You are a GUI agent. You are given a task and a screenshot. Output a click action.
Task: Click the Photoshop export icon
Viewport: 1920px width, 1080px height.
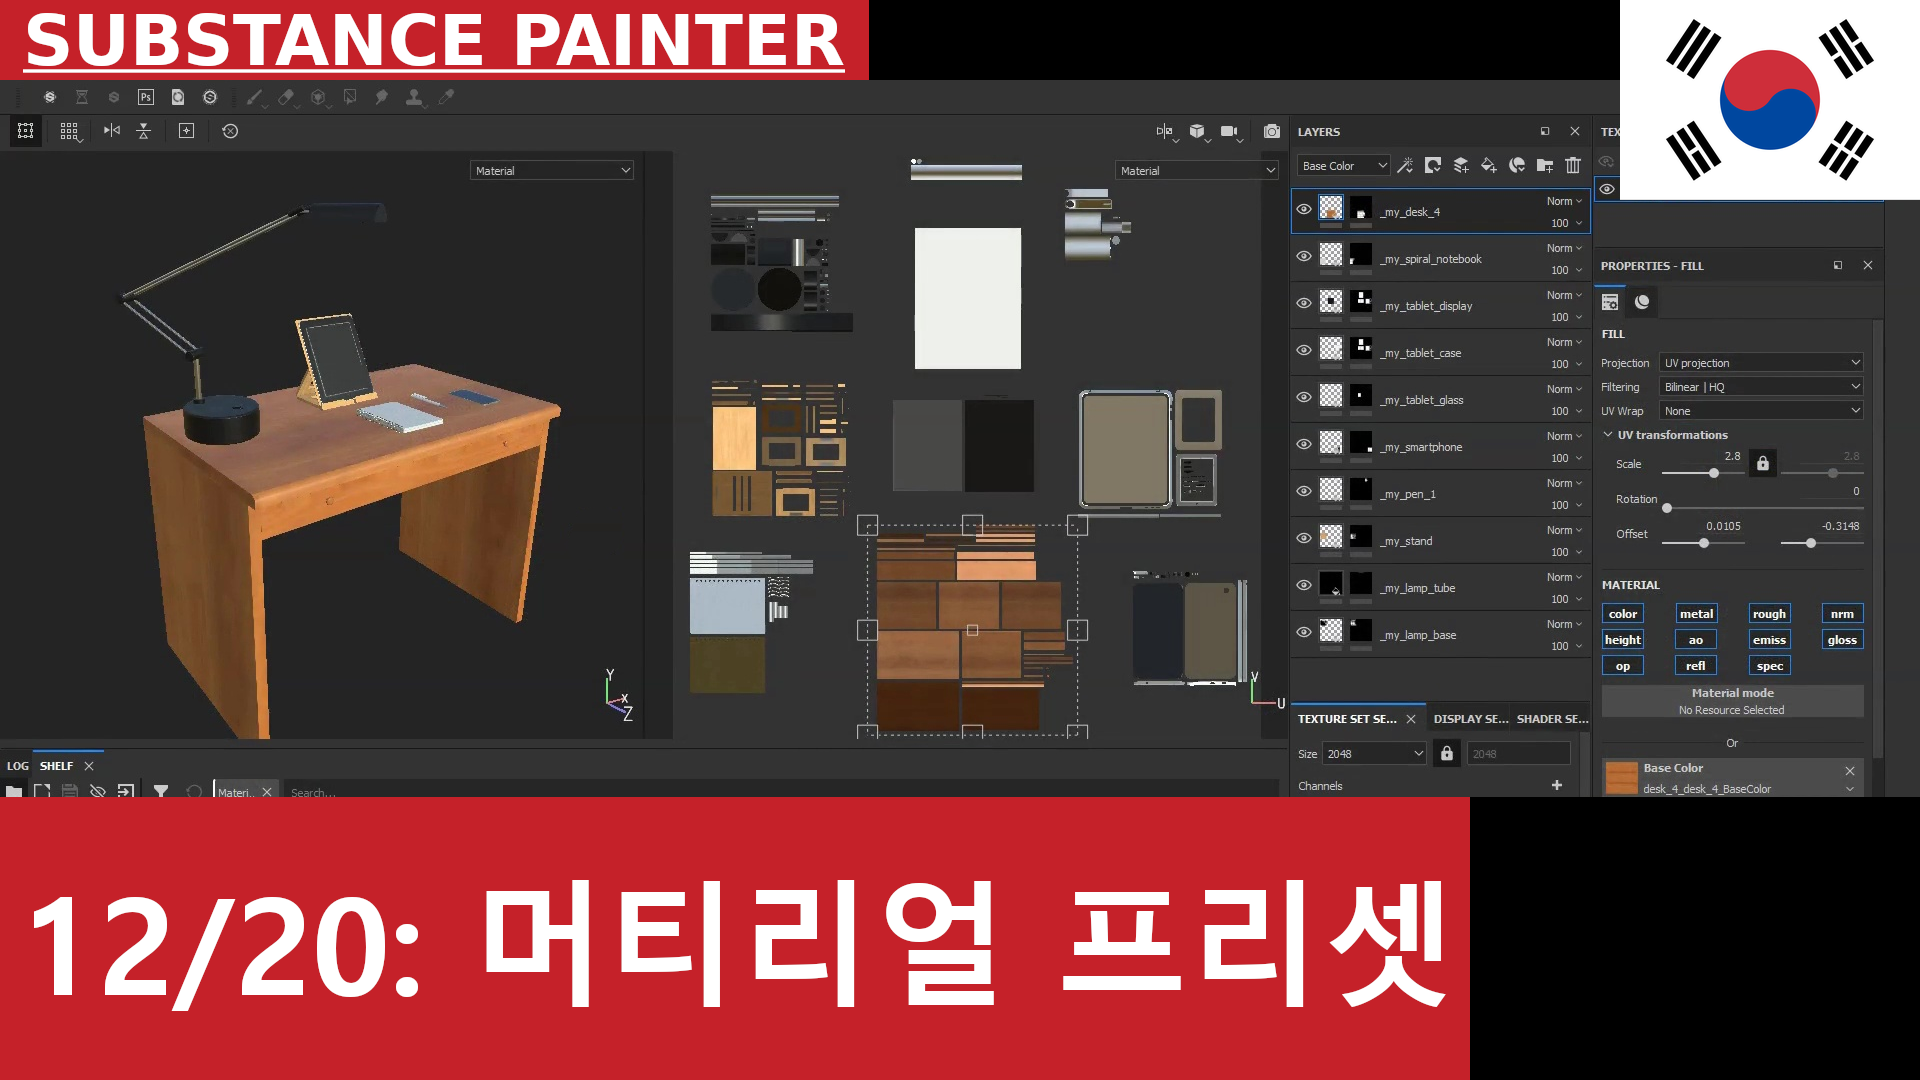(x=146, y=97)
